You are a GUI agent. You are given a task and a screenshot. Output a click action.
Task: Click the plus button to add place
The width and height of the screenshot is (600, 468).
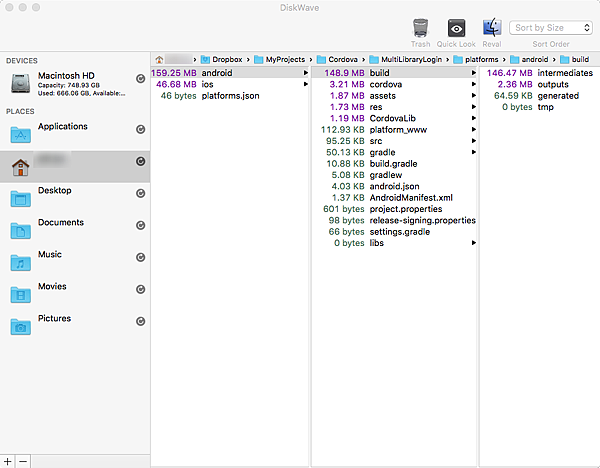coord(8,460)
